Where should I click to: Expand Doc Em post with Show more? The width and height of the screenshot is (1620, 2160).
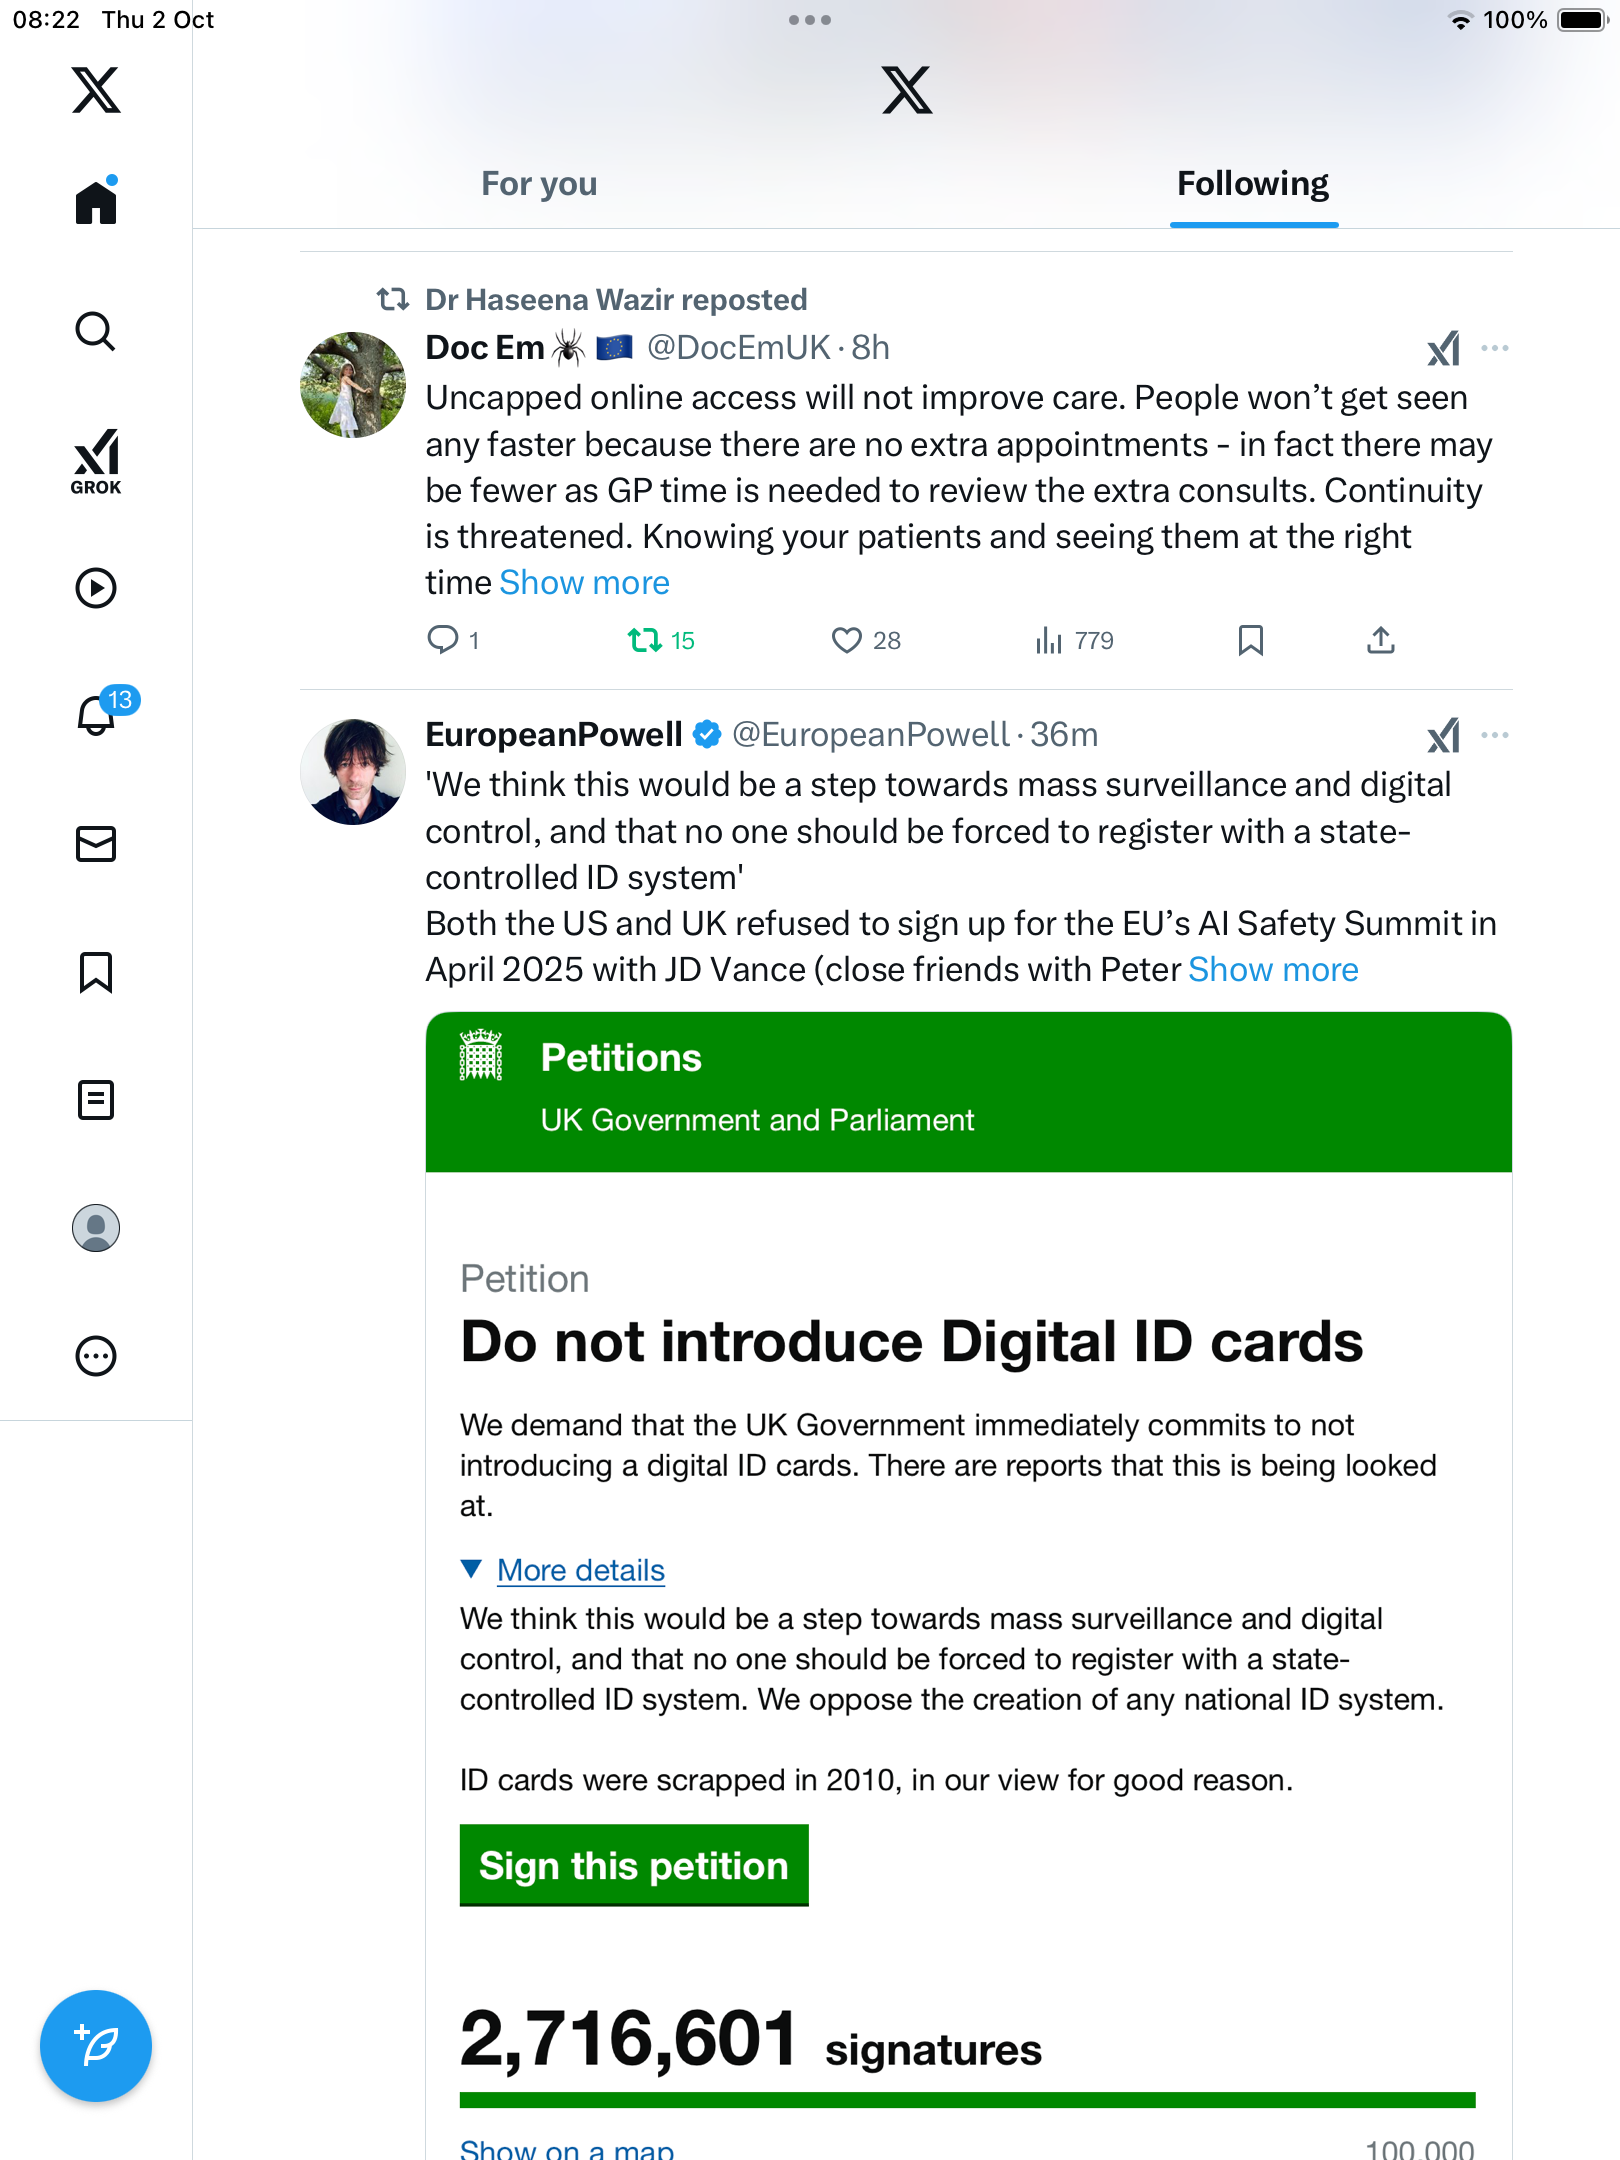pos(584,583)
